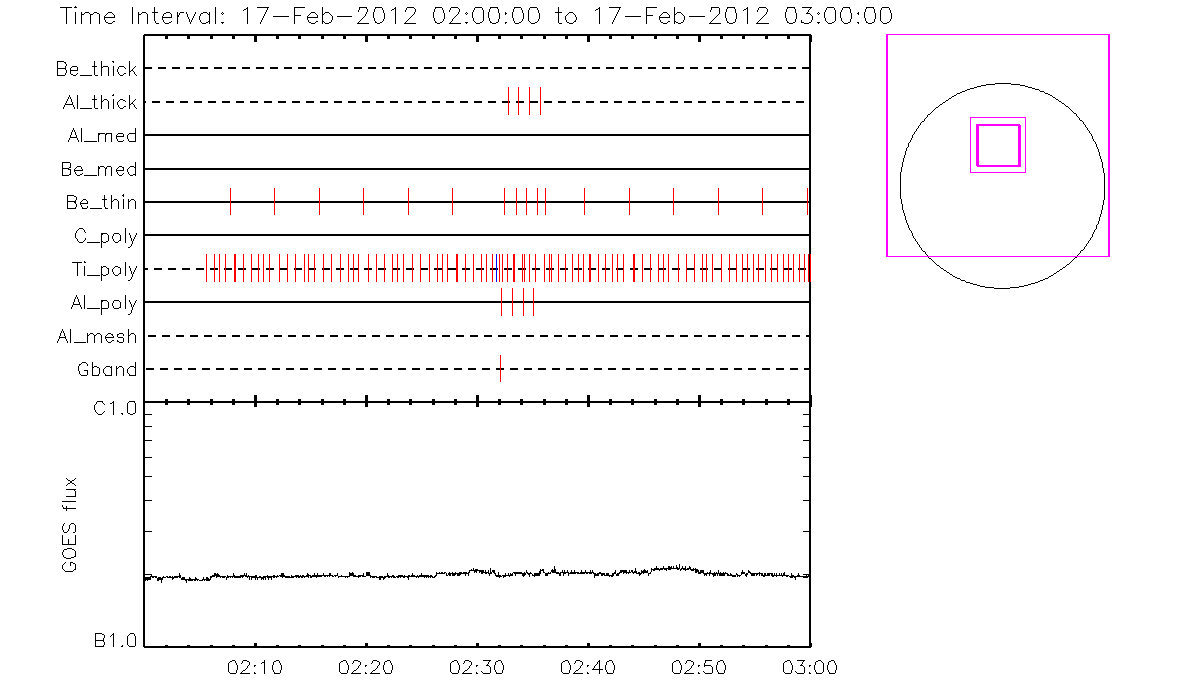Click the Al_mesh filter label
1200x700 pixels.
[97, 337]
